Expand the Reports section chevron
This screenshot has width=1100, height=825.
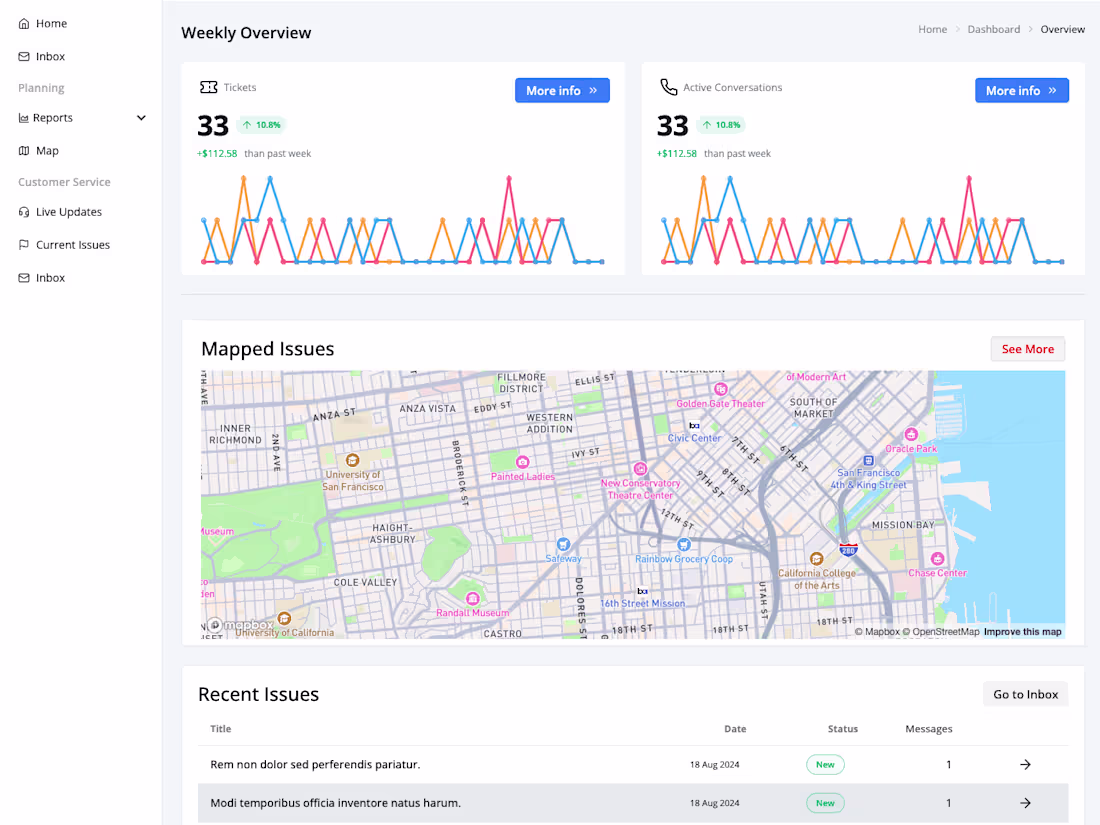pyautogui.click(x=141, y=117)
